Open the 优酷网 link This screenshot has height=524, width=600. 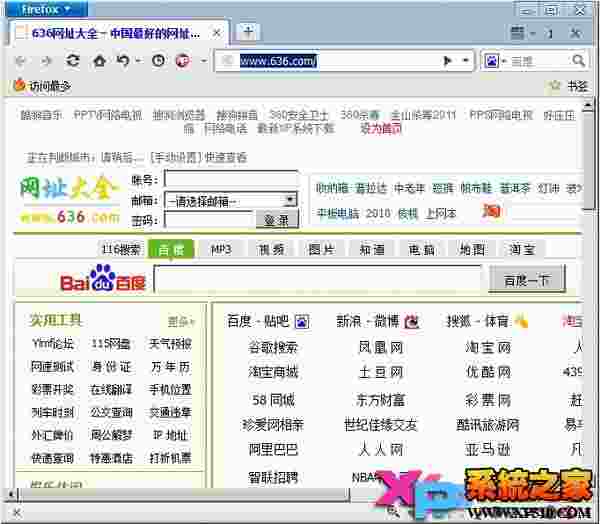click(488, 372)
